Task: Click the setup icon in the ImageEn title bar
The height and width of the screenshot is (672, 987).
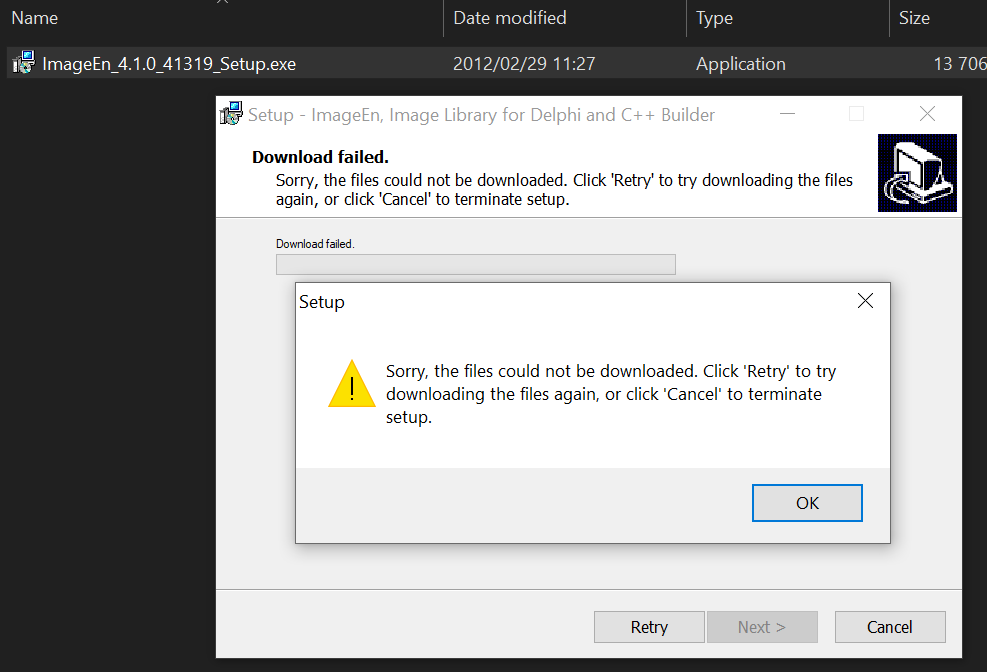Action: click(232, 114)
